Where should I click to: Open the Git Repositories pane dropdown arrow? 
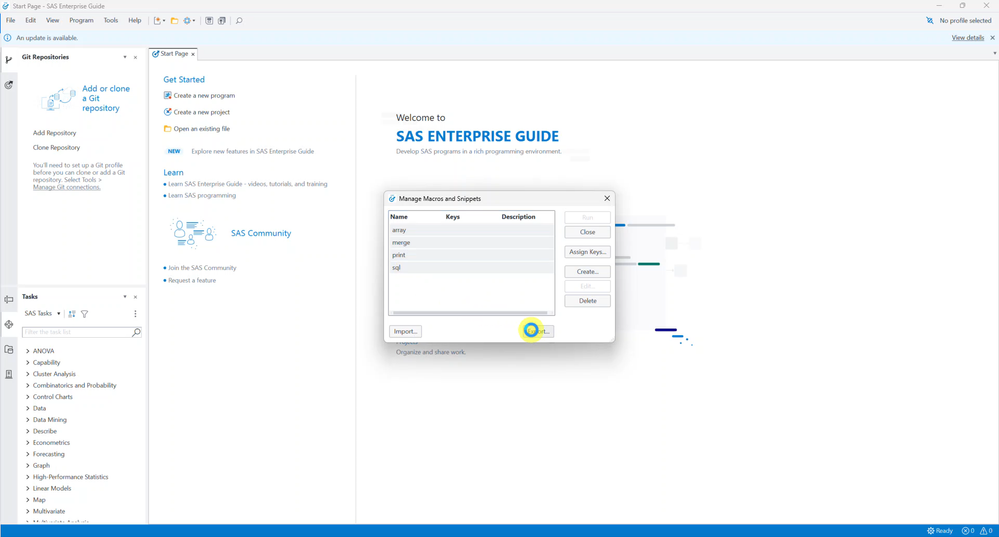(125, 57)
